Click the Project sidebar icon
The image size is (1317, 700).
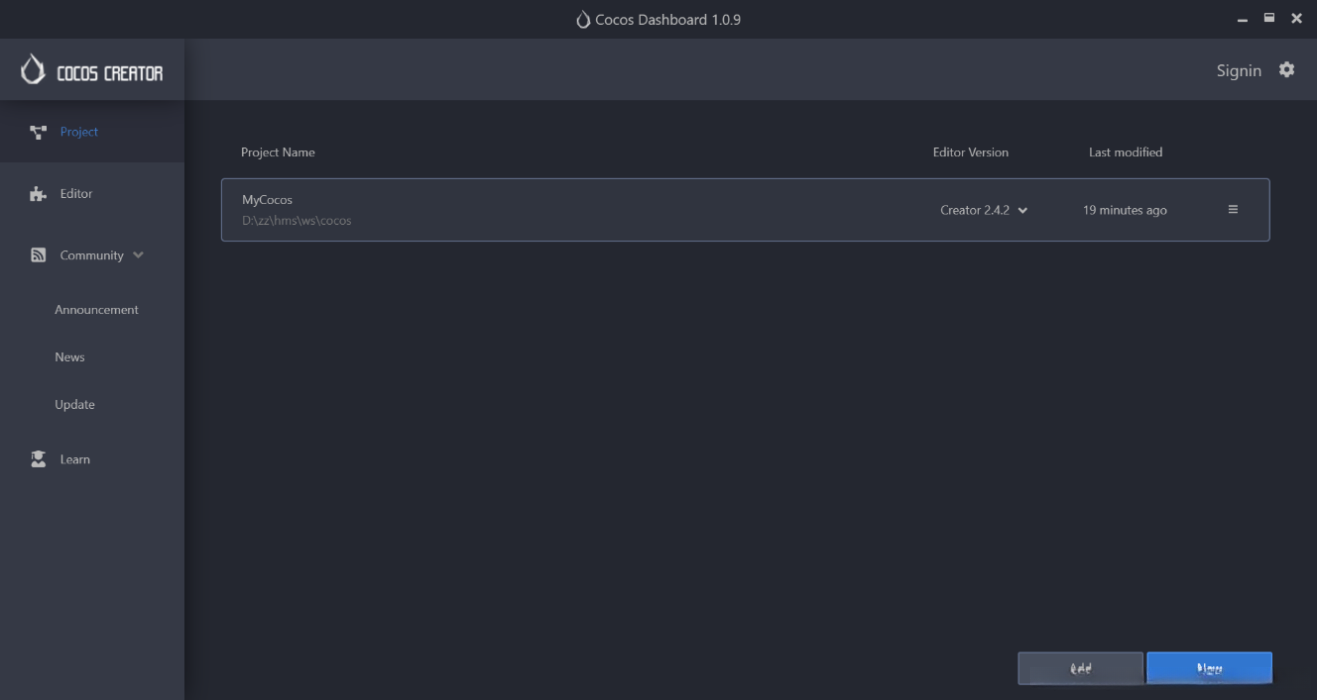coord(38,132)
